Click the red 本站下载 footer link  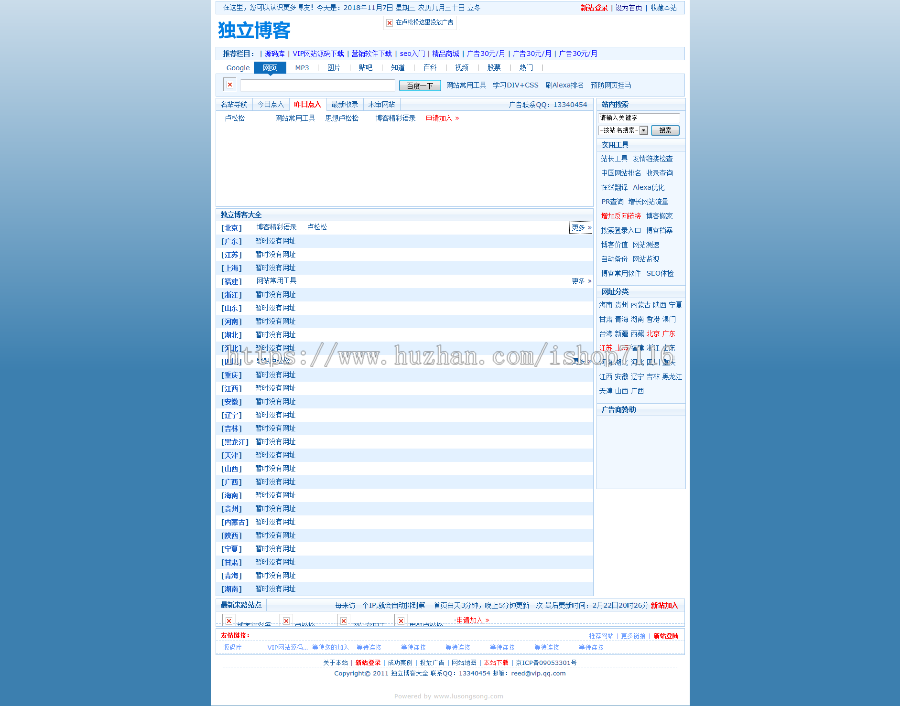point(496,662)
